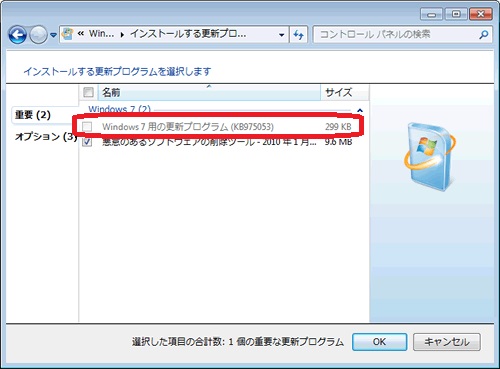The height and width of the screenshot is (369, 500).
Task: Click the インストールする更新プロ... breadcrumb
Action: [x=188, y=34]
